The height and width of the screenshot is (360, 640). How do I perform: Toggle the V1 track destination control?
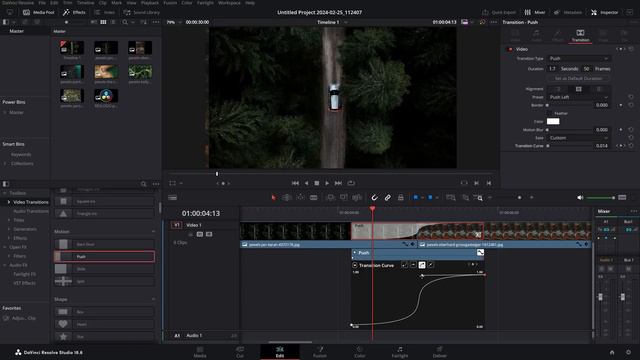(x=176, y=225)
